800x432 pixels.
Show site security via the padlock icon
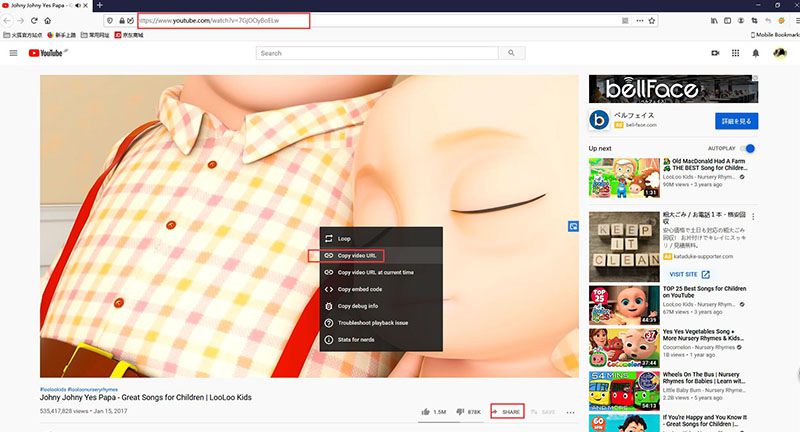click(122, 21)
